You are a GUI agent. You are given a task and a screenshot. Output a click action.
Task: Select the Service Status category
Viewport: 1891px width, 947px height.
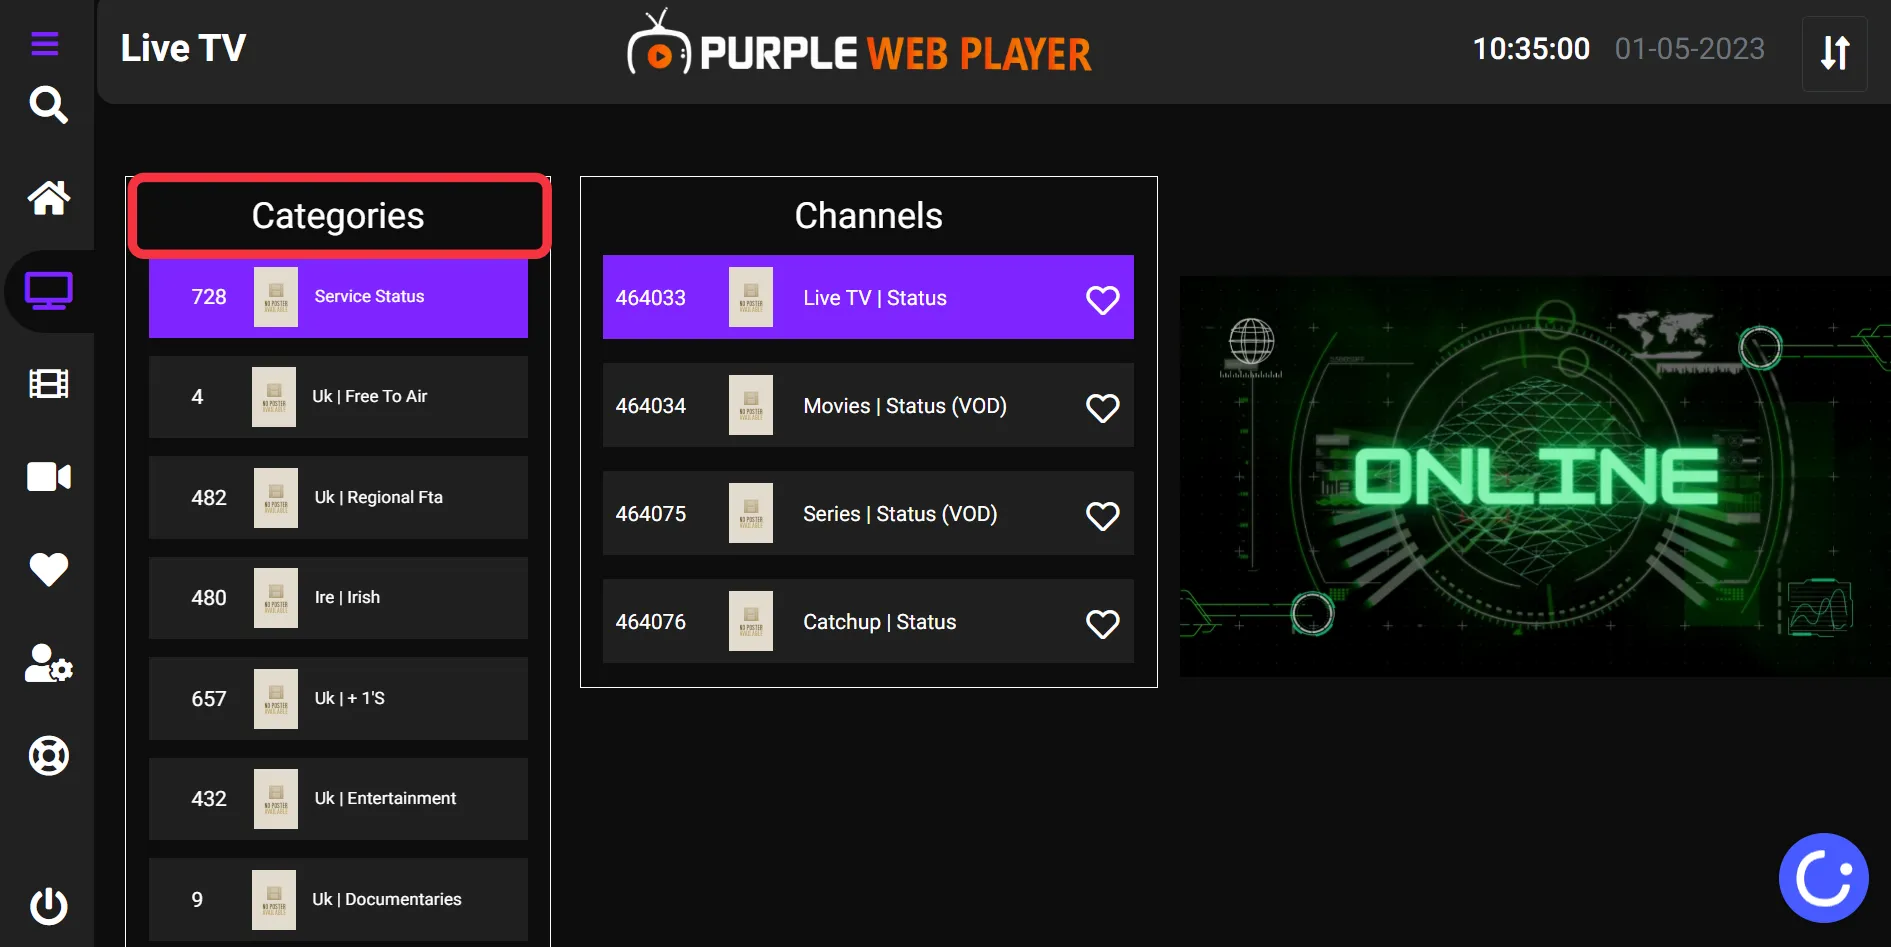[338, 297]
